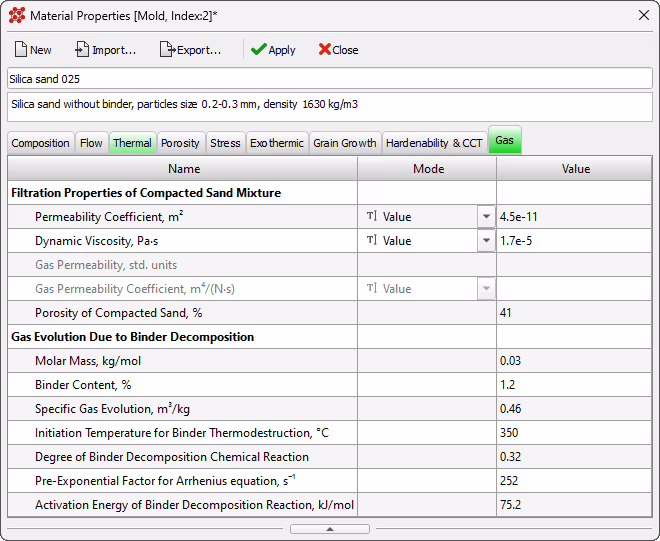Select 'Gas Permeability Coefficient, m⁴/(N·s)' row name

[x=135, y=288]
